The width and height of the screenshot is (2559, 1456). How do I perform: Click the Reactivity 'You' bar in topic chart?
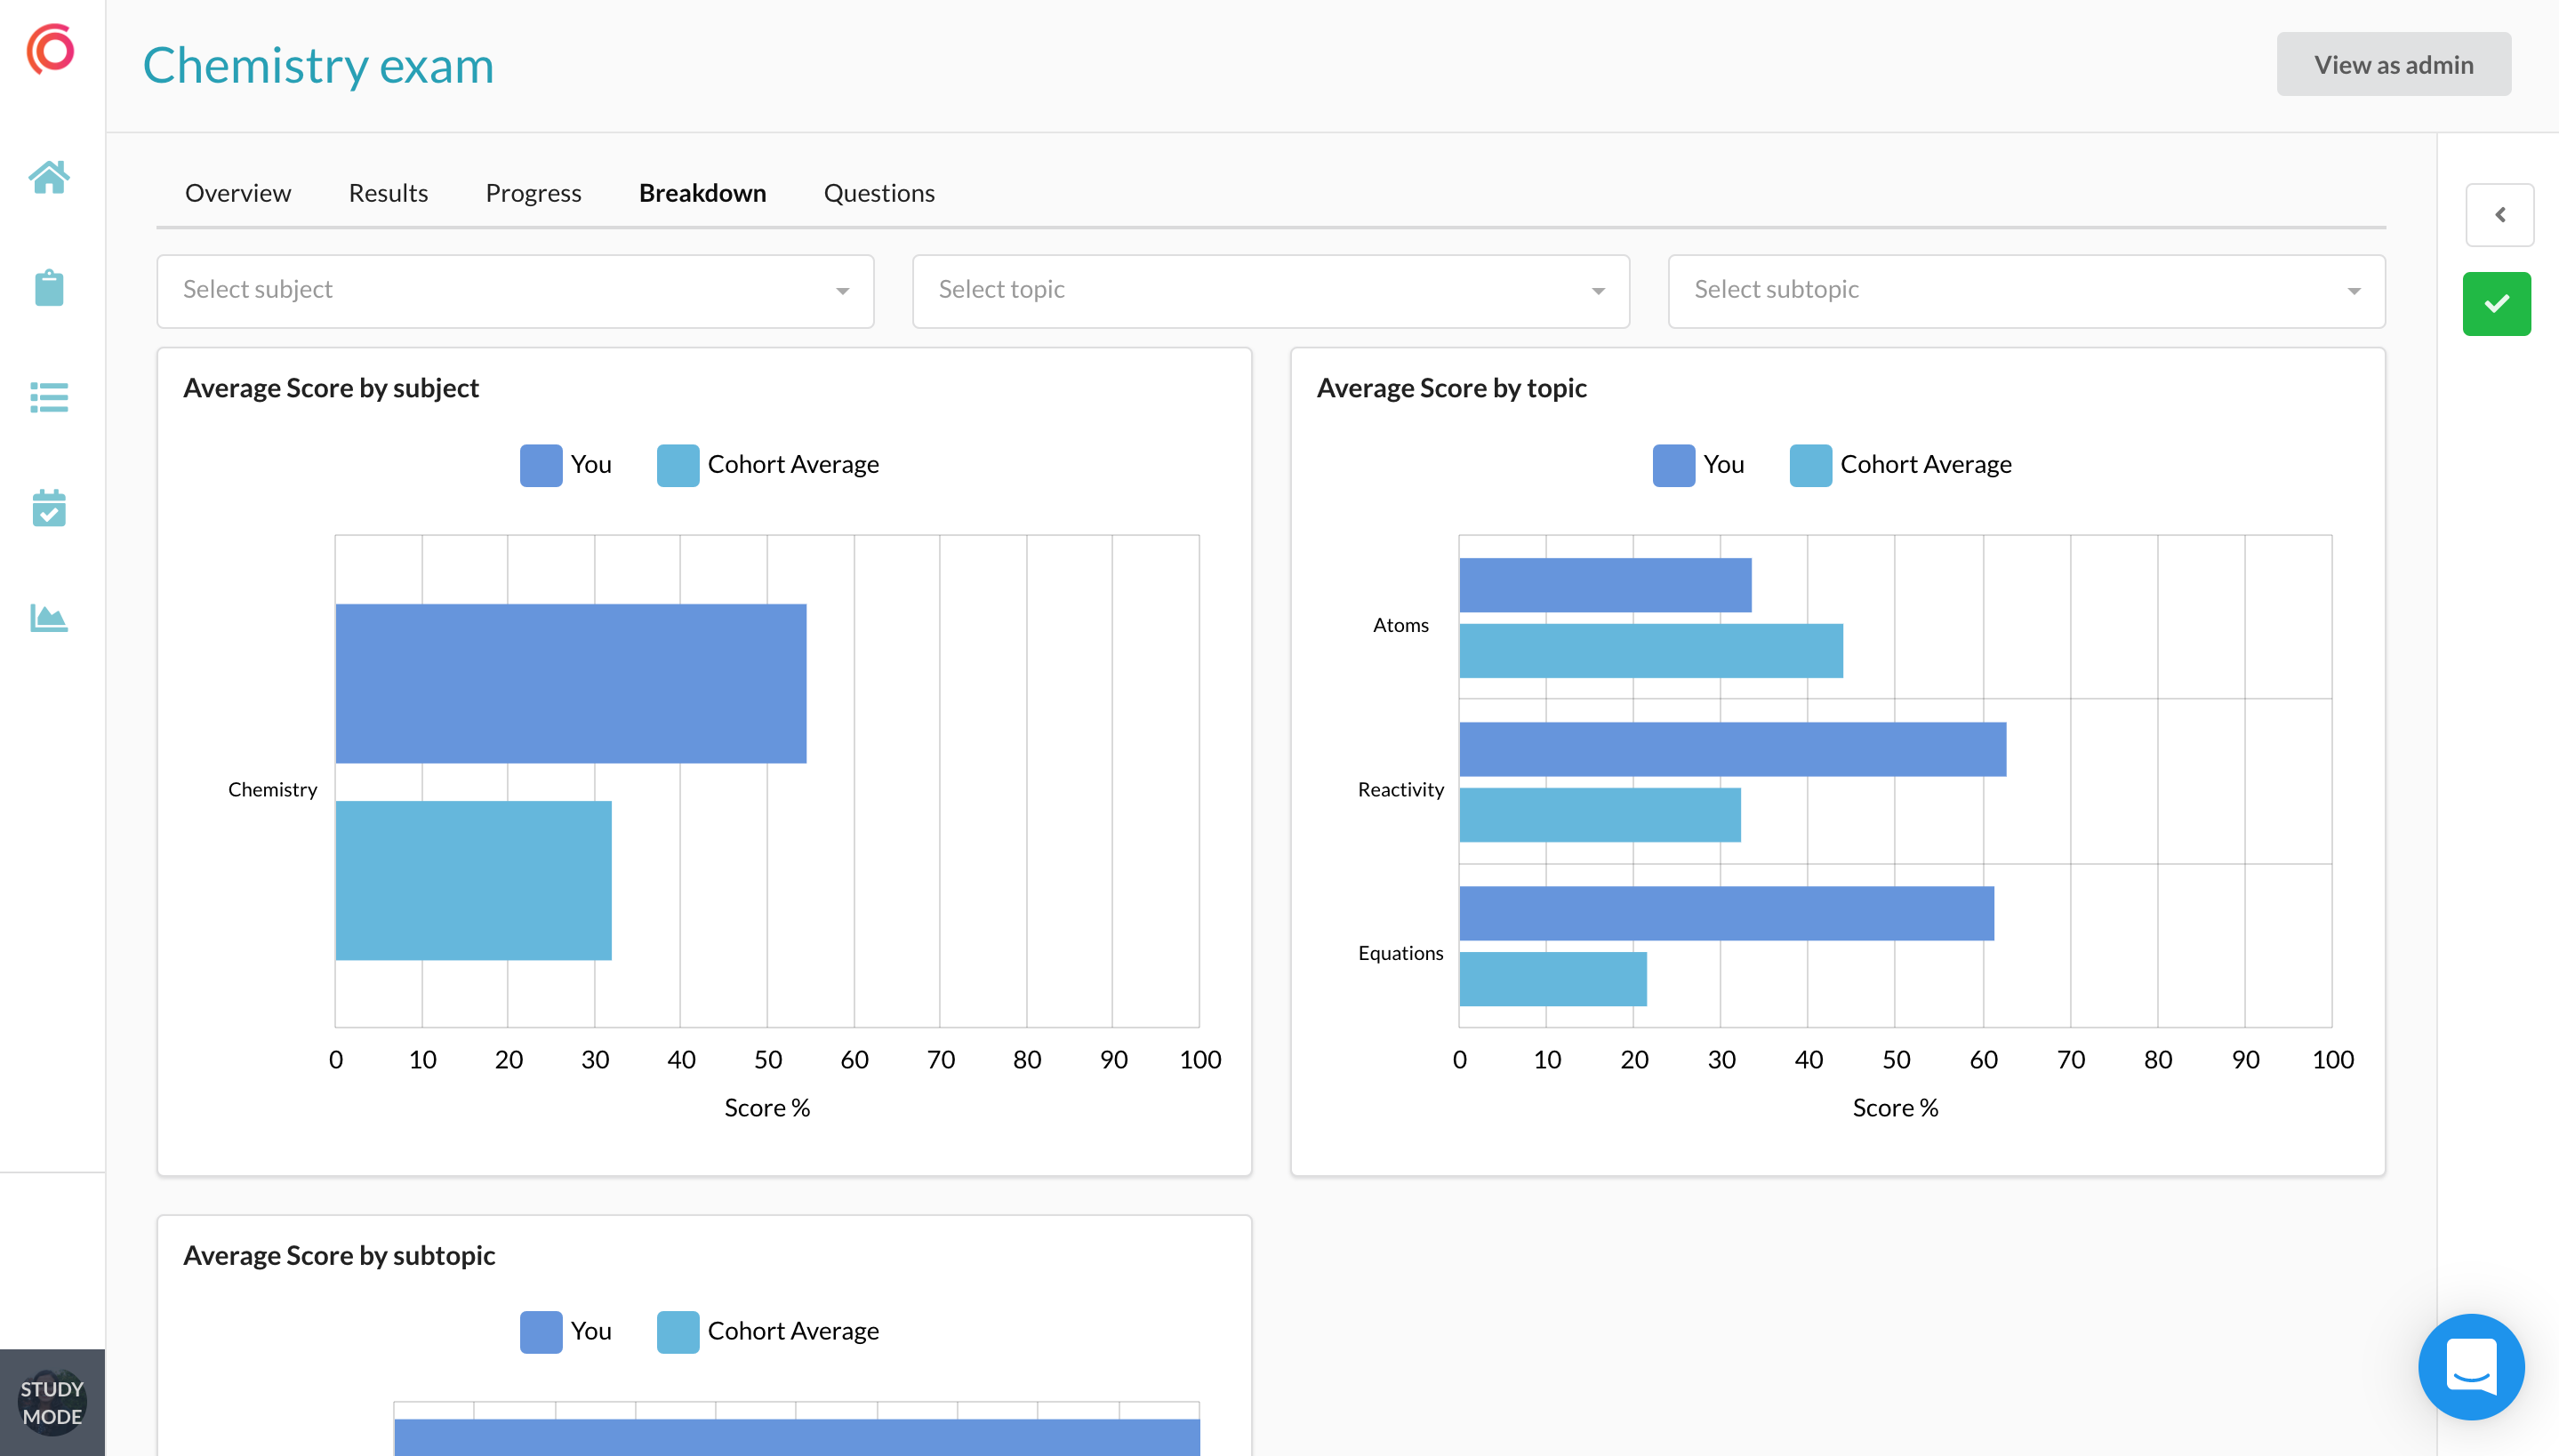point(1732,749)
